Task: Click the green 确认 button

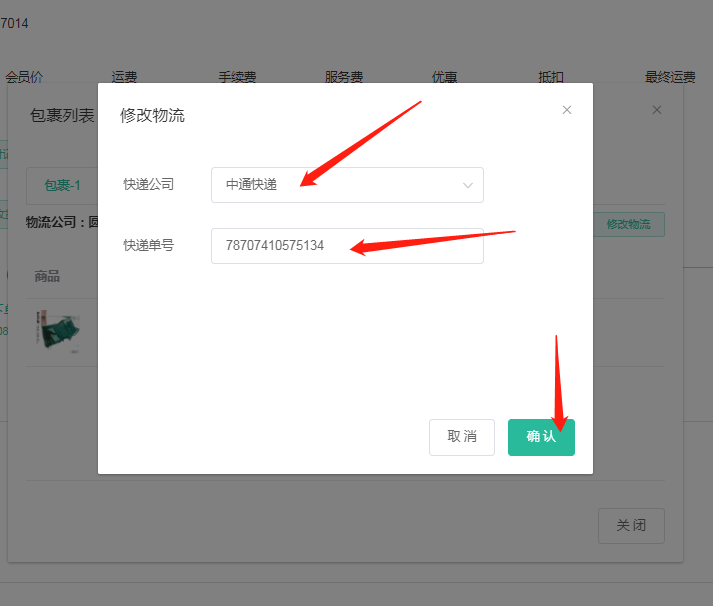Action: point(541,437)
